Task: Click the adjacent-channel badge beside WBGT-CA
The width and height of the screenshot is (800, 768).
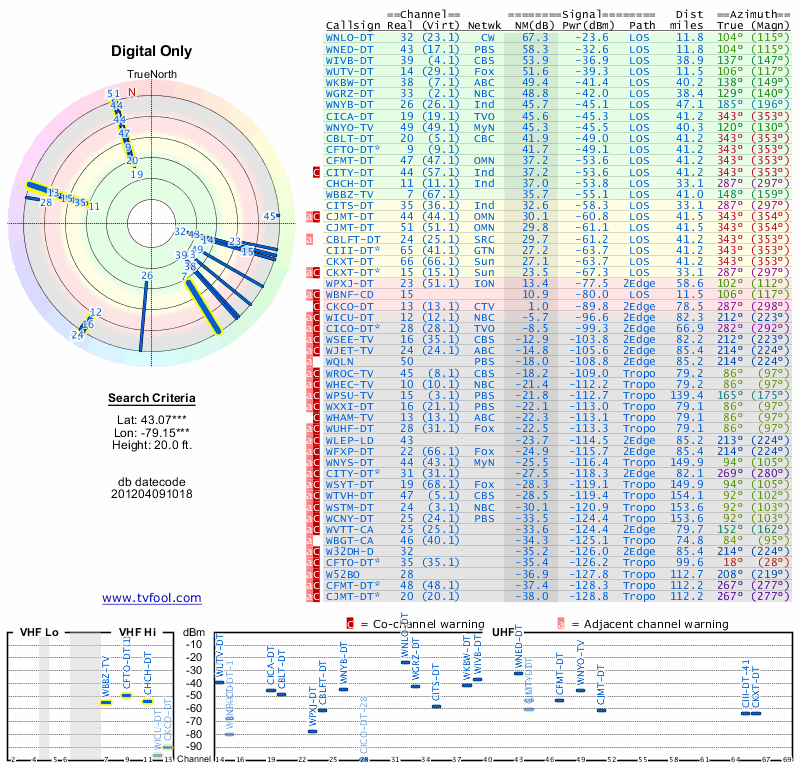Action: [x=309, y=540]
